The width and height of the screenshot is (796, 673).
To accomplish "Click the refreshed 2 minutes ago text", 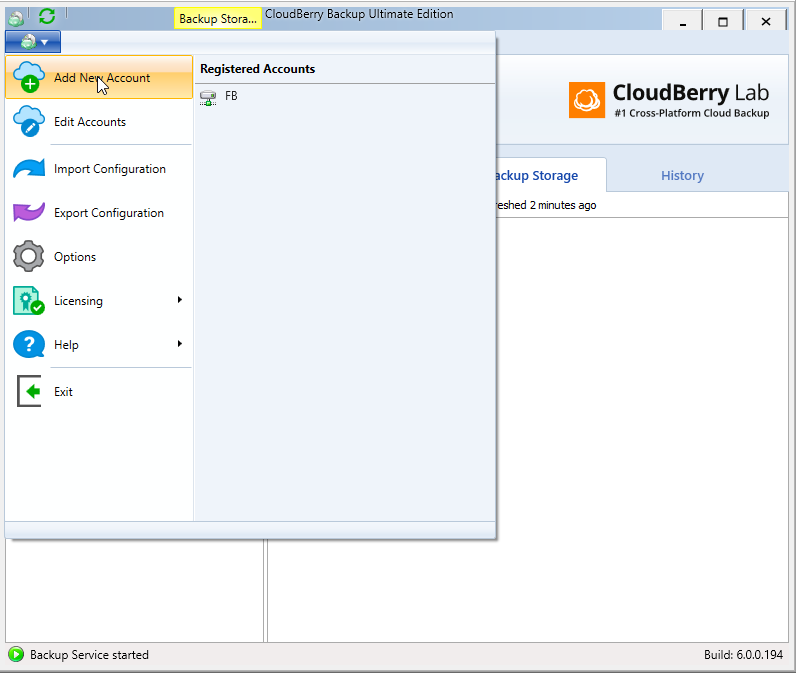I will 546,205.
